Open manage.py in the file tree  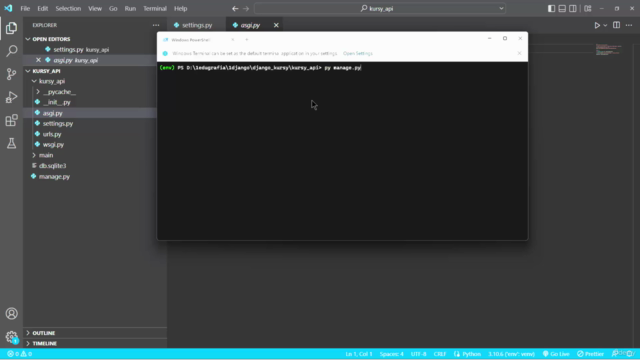click(54, 177)
